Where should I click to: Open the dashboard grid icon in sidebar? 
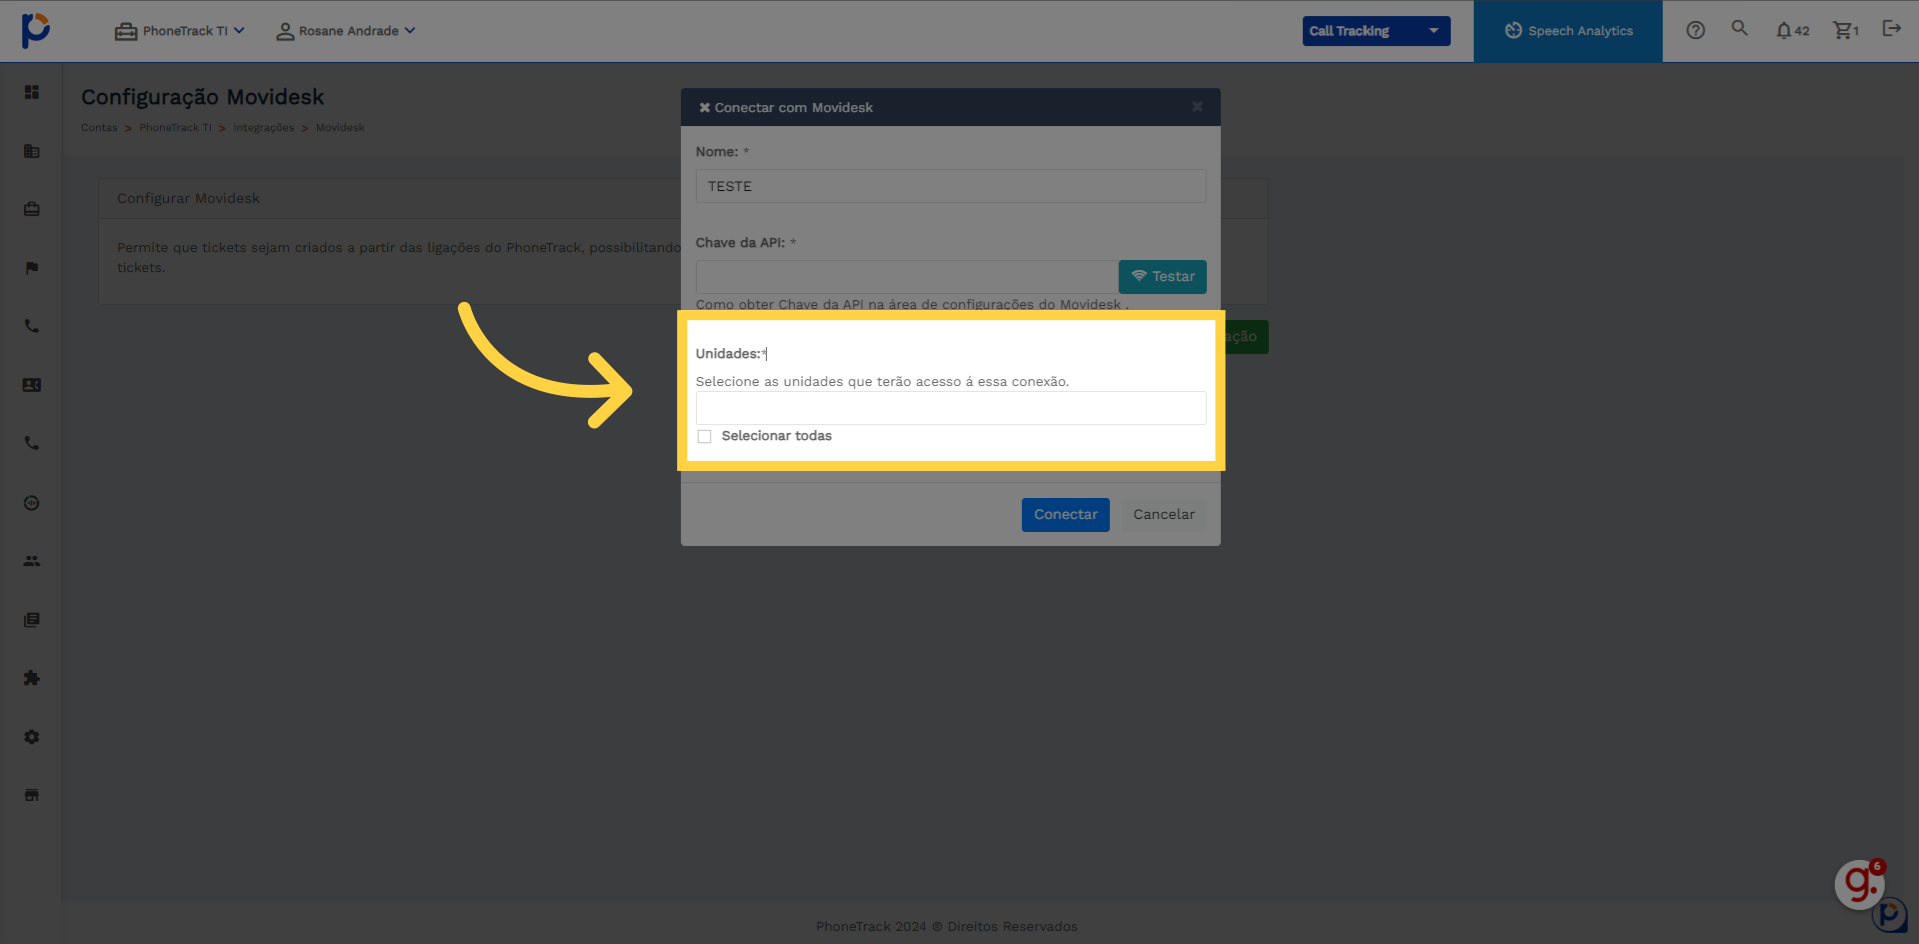pyautogui.click(x=32, y=92)
